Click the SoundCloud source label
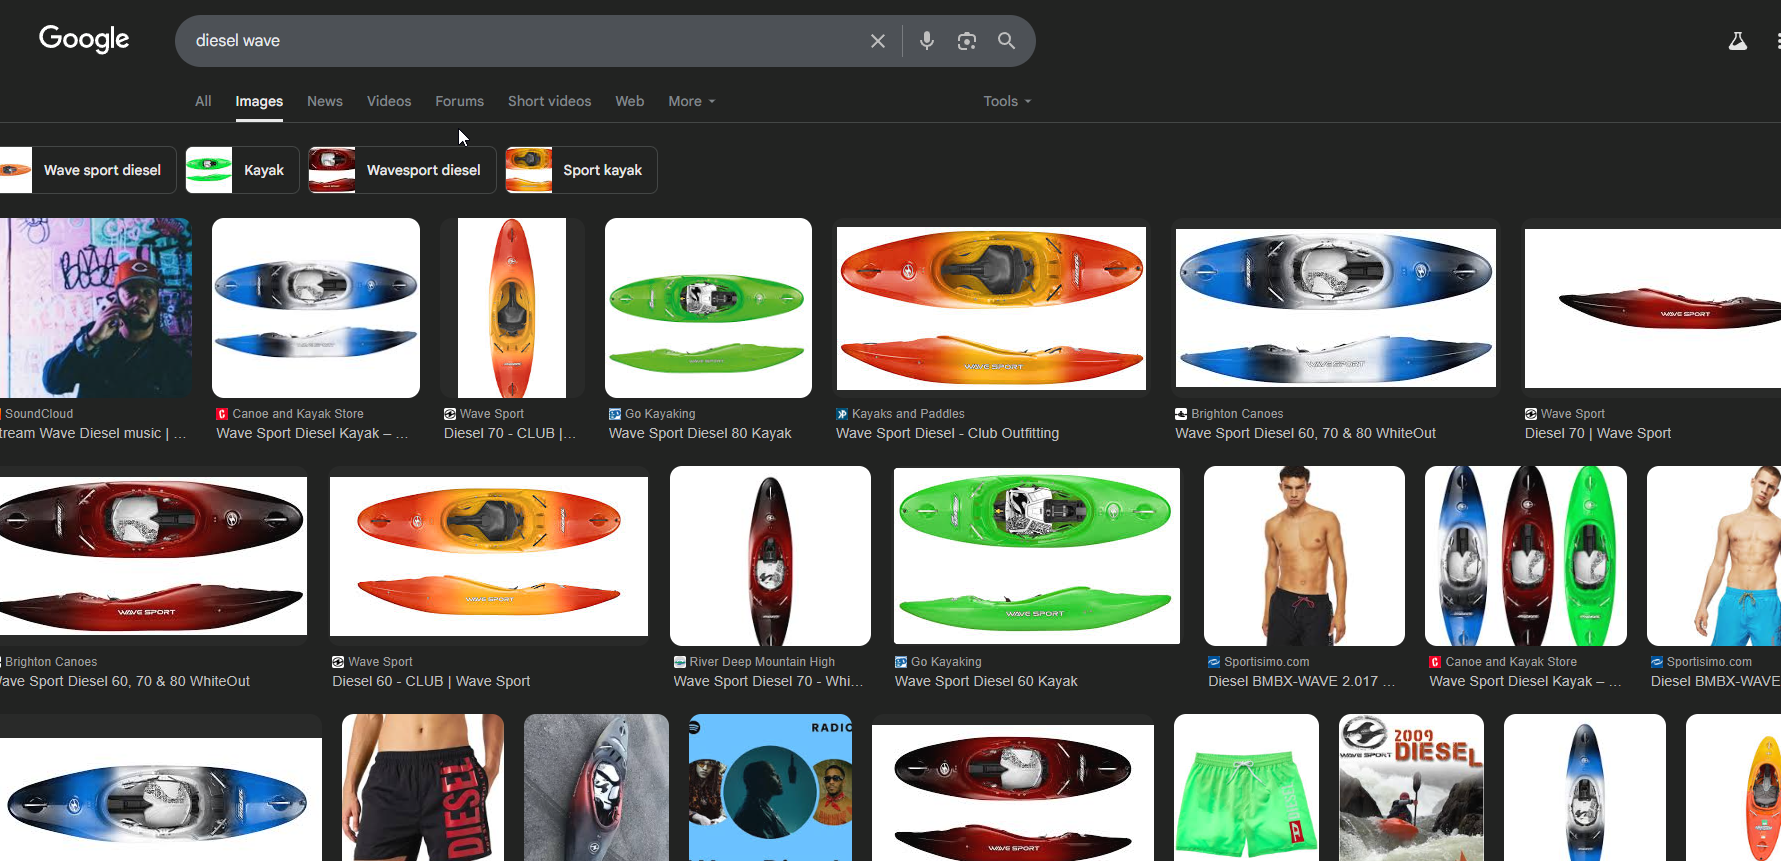The width and height of the screenshot is (1781, 861). tap(39, 414)
